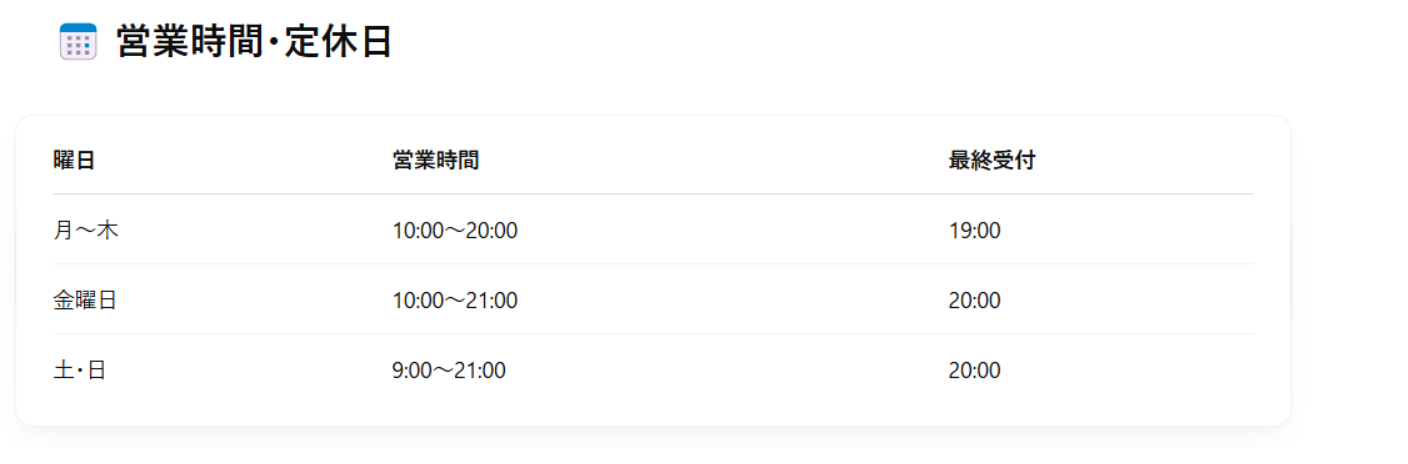Screen dimensions: 1408x464
Task: Select the 営業時間・定休日 heading text
Action: tap(254, 42)
